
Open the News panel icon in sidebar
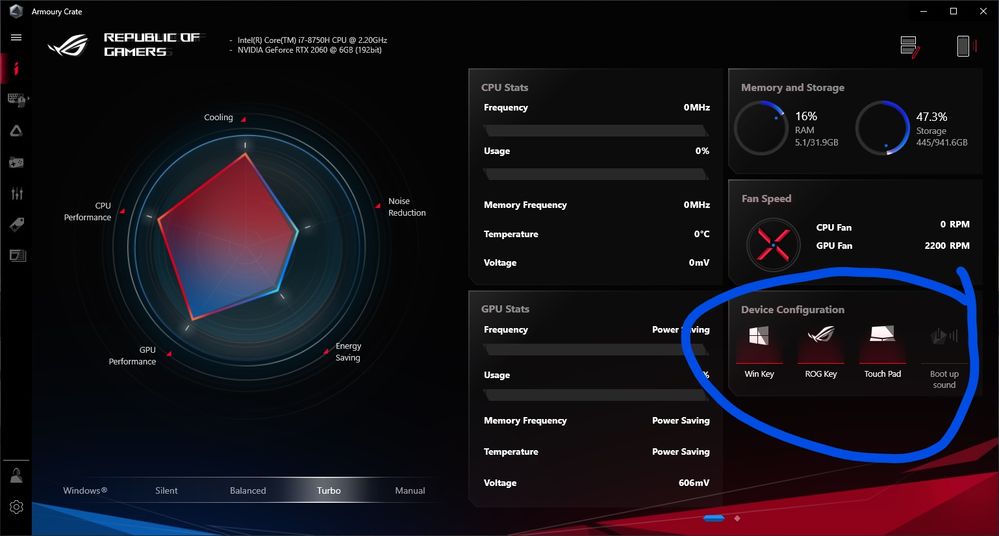tap(16, 256)
